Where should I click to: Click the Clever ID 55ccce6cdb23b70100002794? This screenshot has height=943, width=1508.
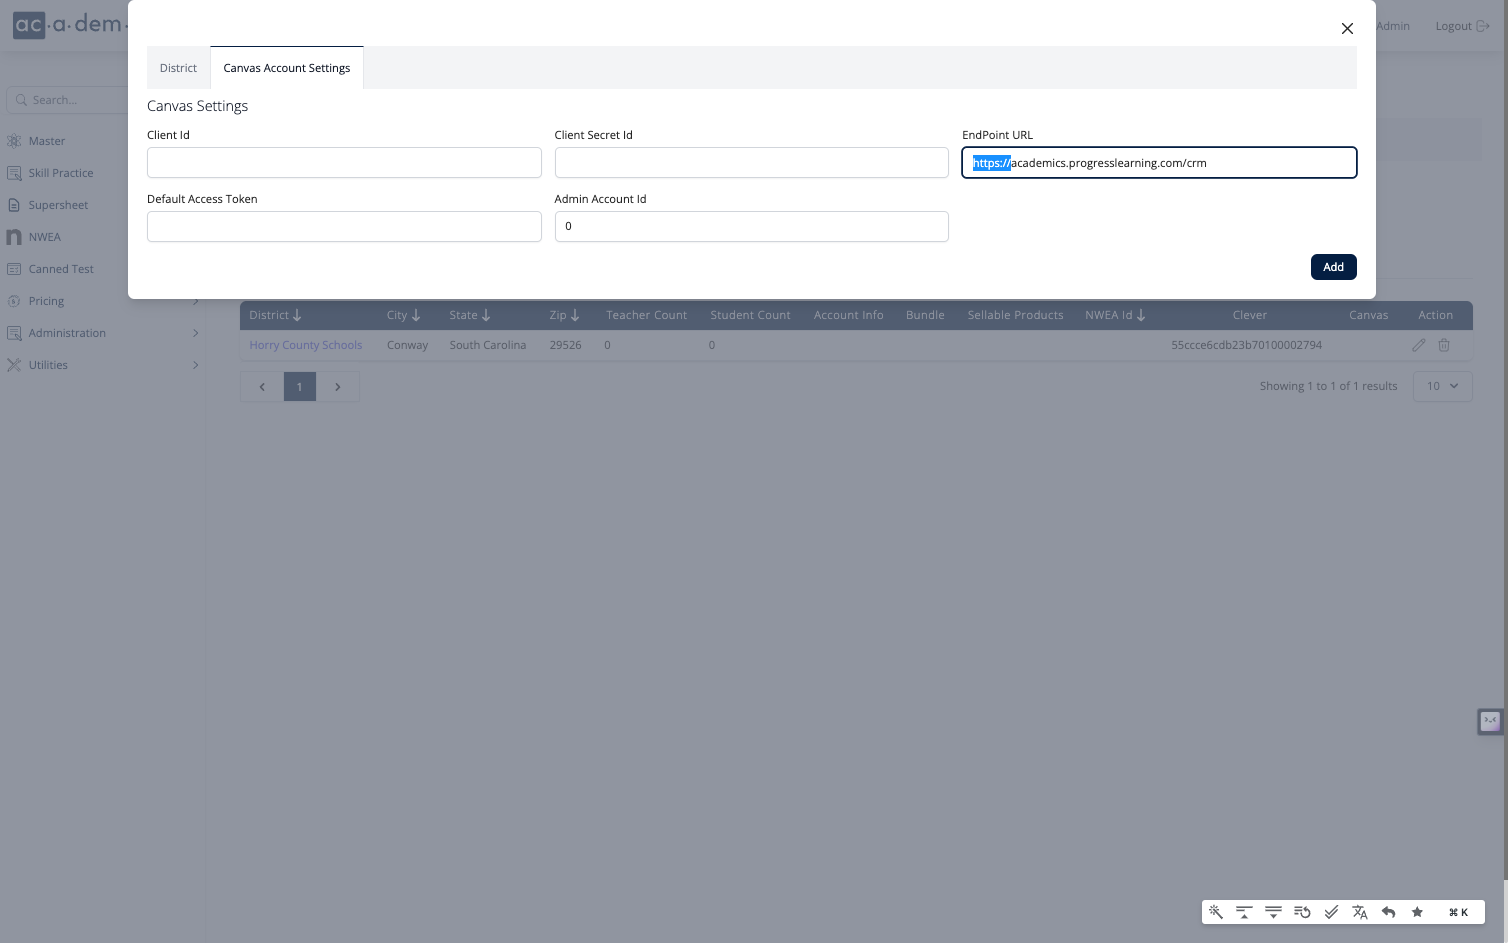(1247, 345)
